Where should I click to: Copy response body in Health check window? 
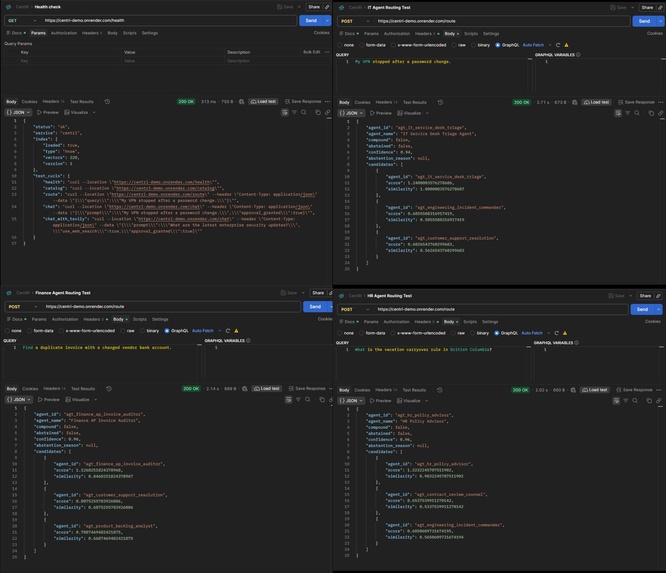pyautogui.click(x=318, y=113)
